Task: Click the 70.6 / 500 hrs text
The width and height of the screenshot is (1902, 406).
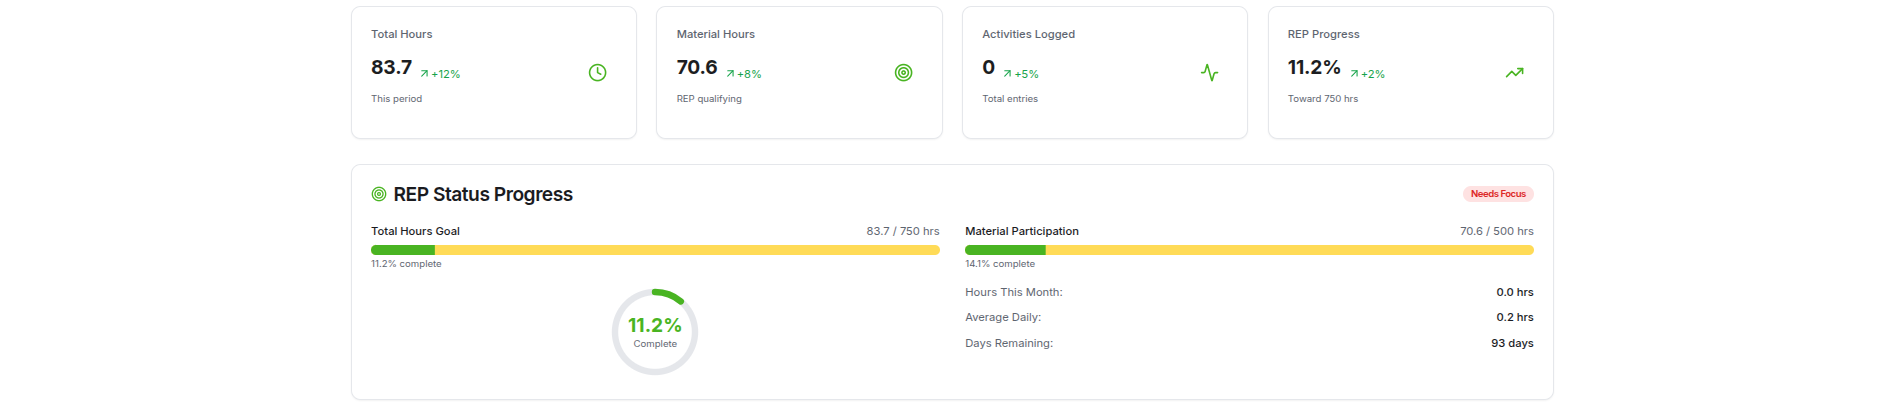Action: (1497, 231)
